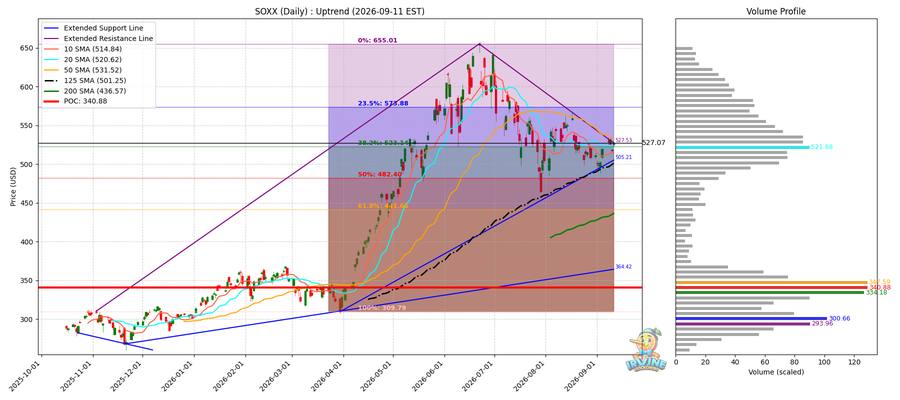Image resolution: width=900 pixels, height=400 pixels.
Task: Click the '300.66' volume profile label
Action: pos(839,319)
